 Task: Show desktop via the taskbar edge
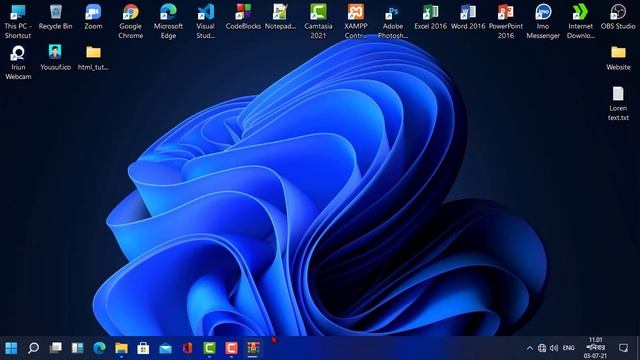[x=638, y=348]
